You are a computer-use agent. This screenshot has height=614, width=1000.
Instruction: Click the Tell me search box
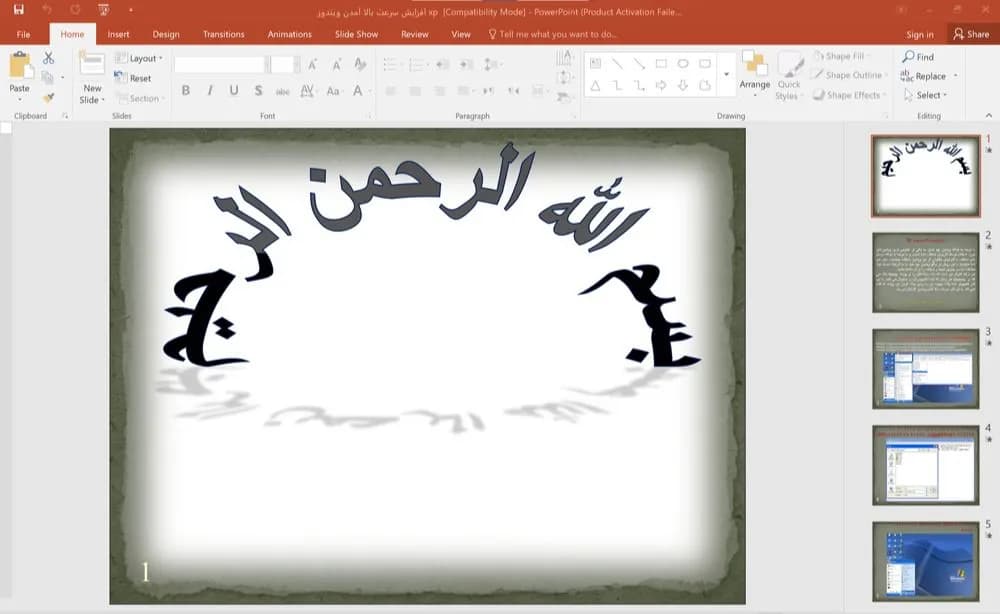[x=552, y=34]
